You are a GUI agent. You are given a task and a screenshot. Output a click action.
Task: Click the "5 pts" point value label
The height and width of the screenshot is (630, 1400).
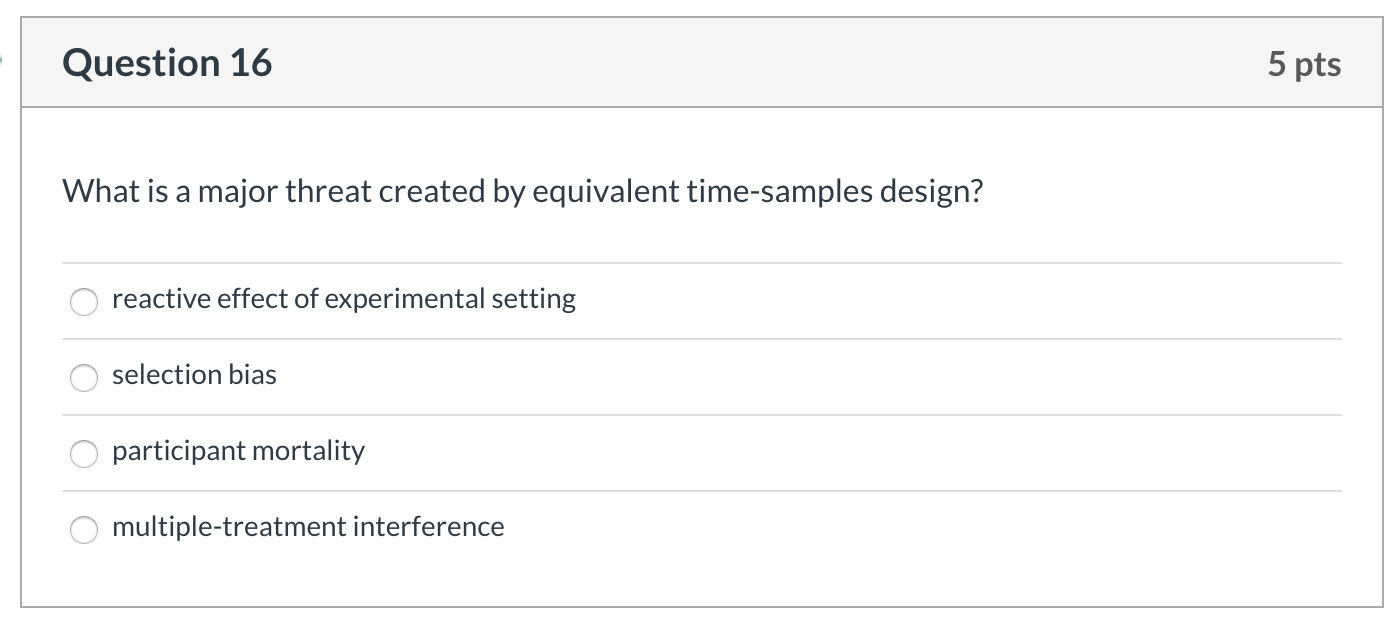click(1304, 64)
